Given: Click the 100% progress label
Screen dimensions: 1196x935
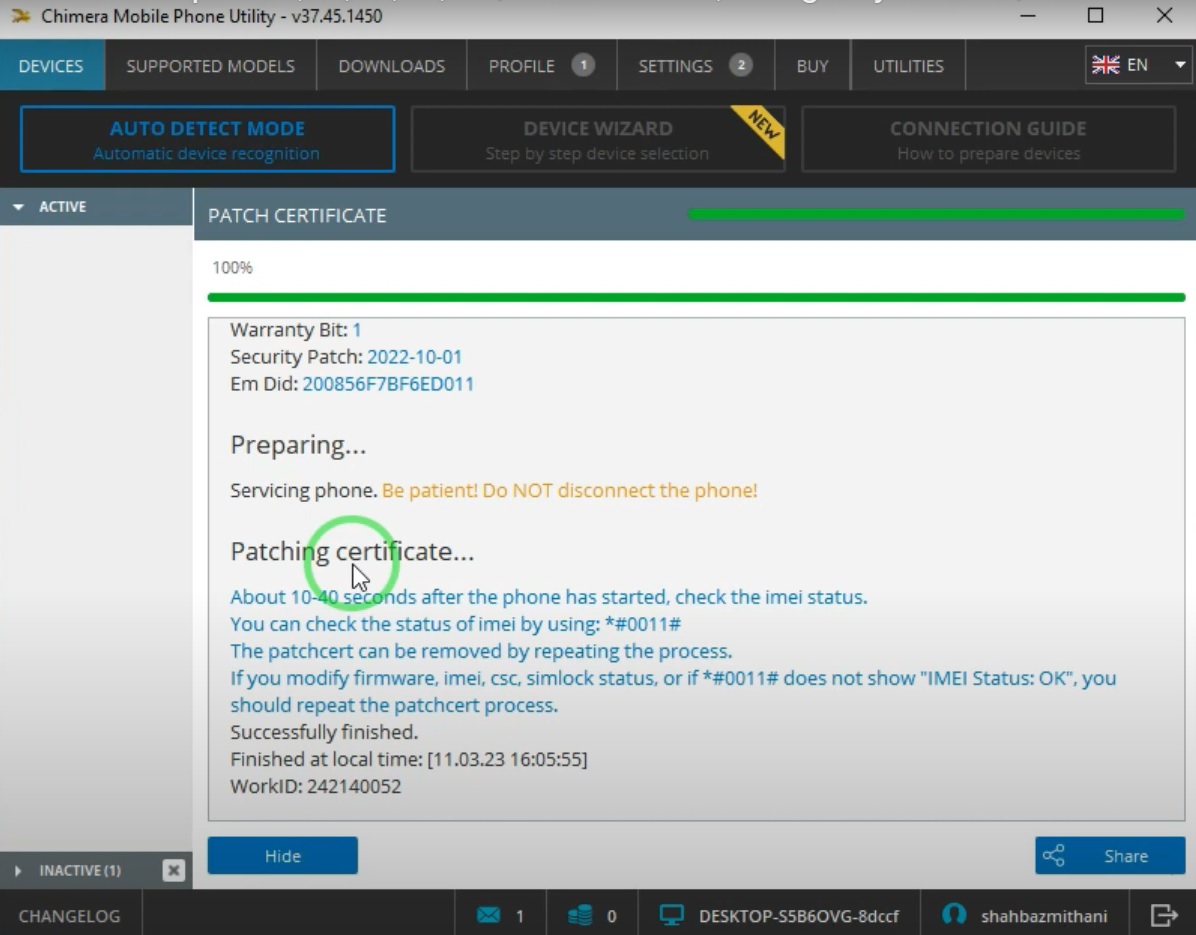Looking at the screenshot, I should tap(233, 268).
